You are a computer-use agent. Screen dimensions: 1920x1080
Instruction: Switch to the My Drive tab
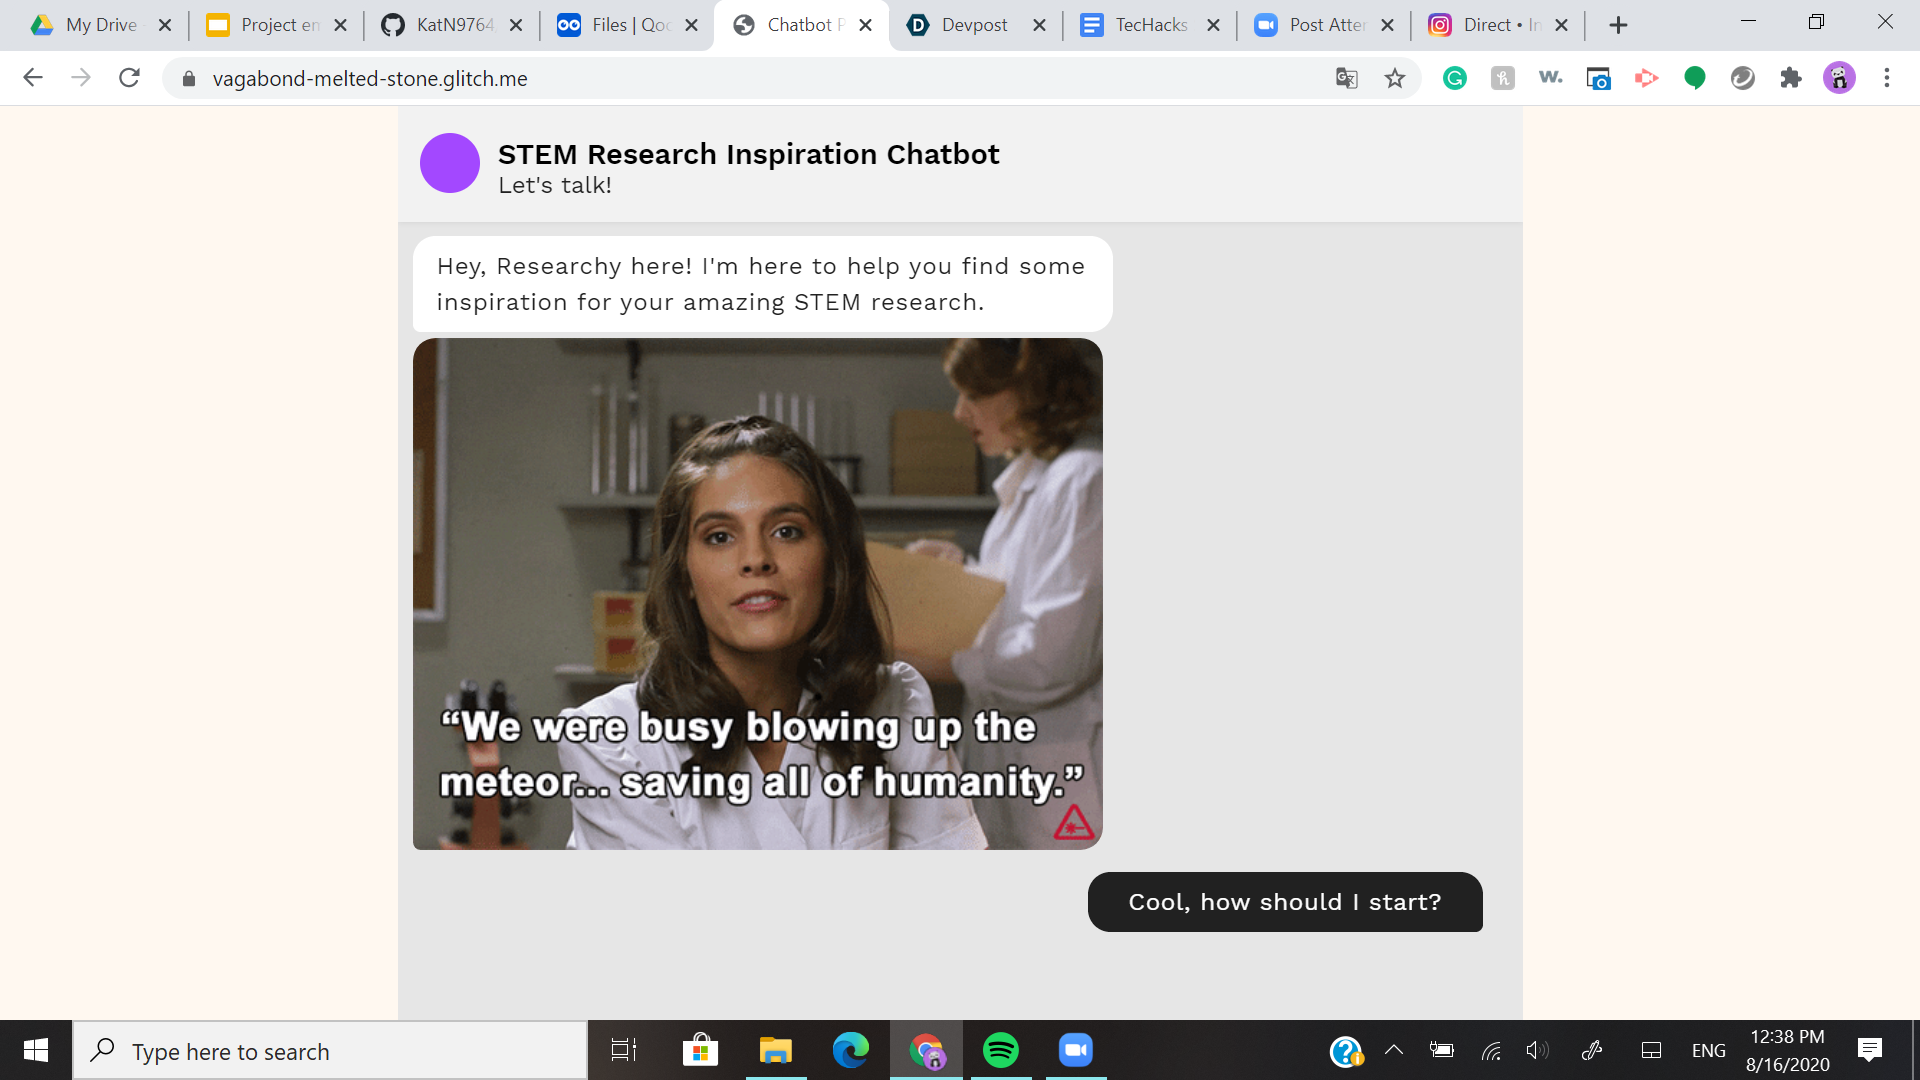point(100,25)
